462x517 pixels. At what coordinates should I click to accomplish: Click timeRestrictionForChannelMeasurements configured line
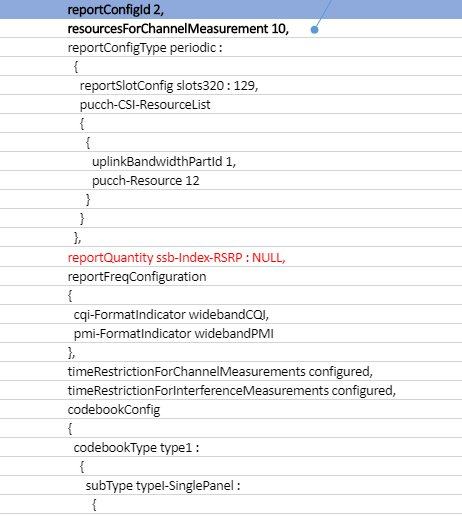coord(220,371)
